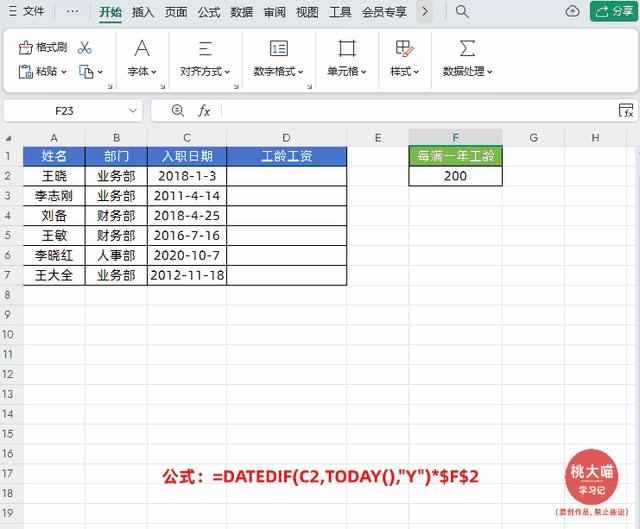The width and height of the screenshot is (640, 529).
Task: Open the 审阅 tab
Action: pyautogui.click(x=275, y=12)
